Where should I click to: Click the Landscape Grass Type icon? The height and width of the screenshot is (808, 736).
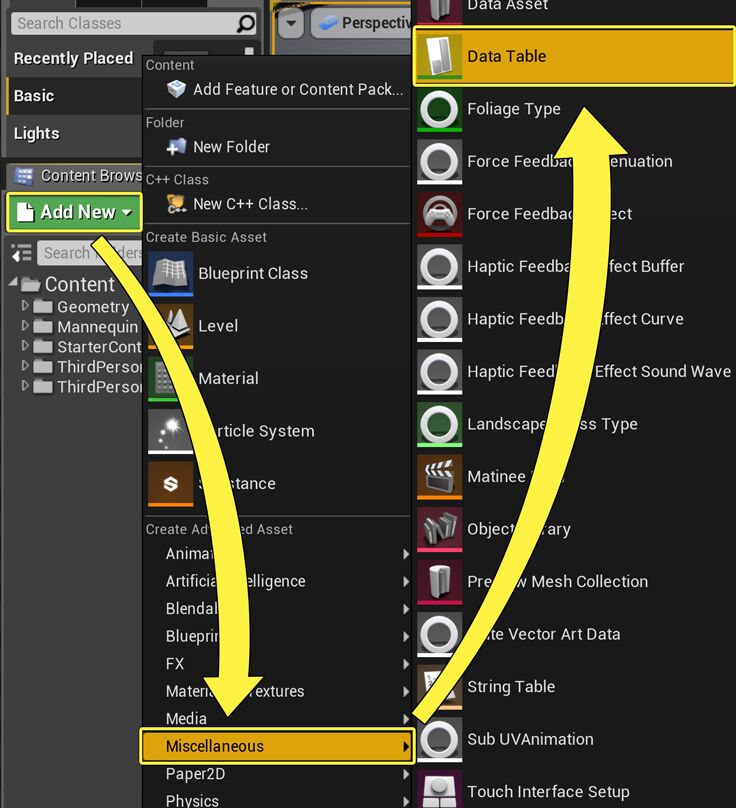coord(439,425)
